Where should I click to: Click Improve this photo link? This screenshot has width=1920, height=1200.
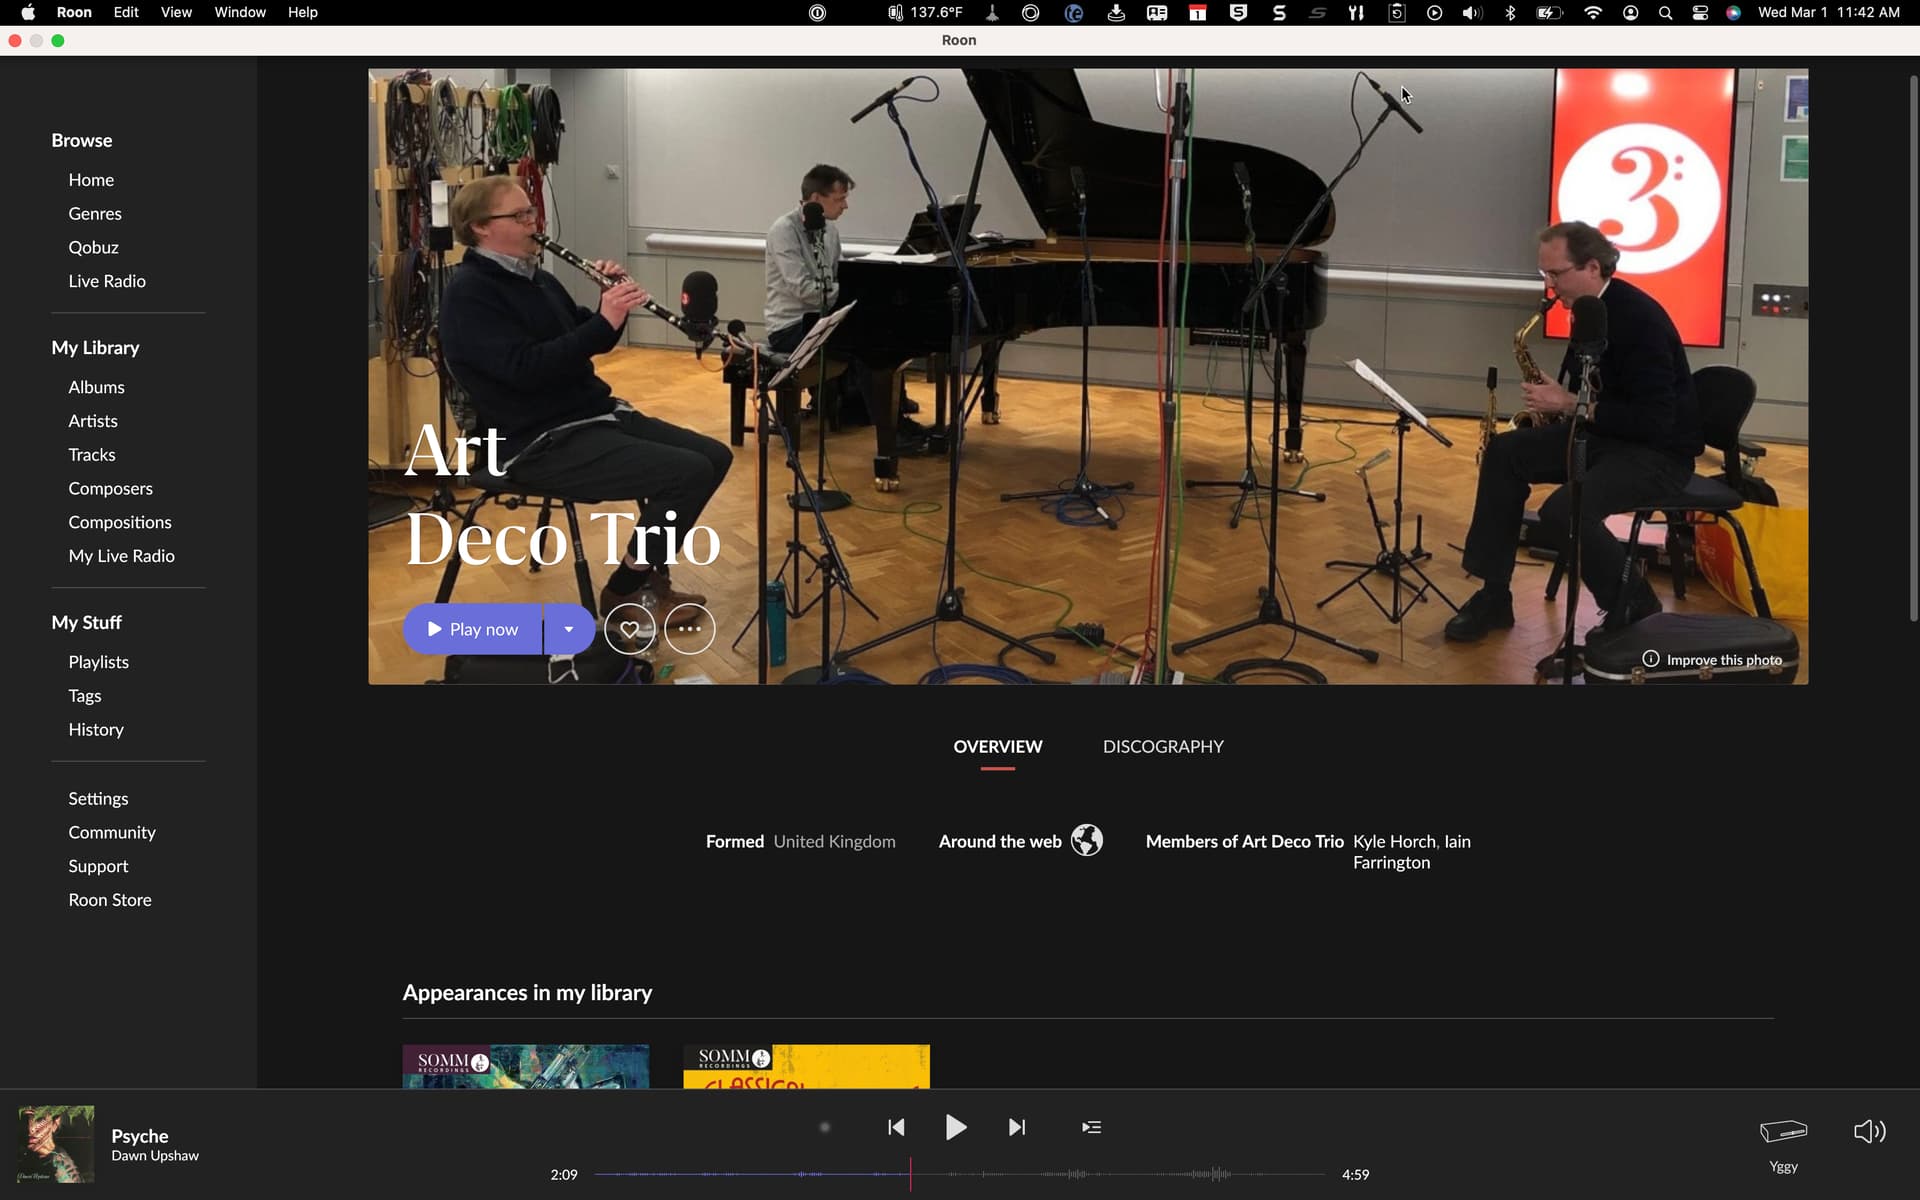(x=1723, y=660)
